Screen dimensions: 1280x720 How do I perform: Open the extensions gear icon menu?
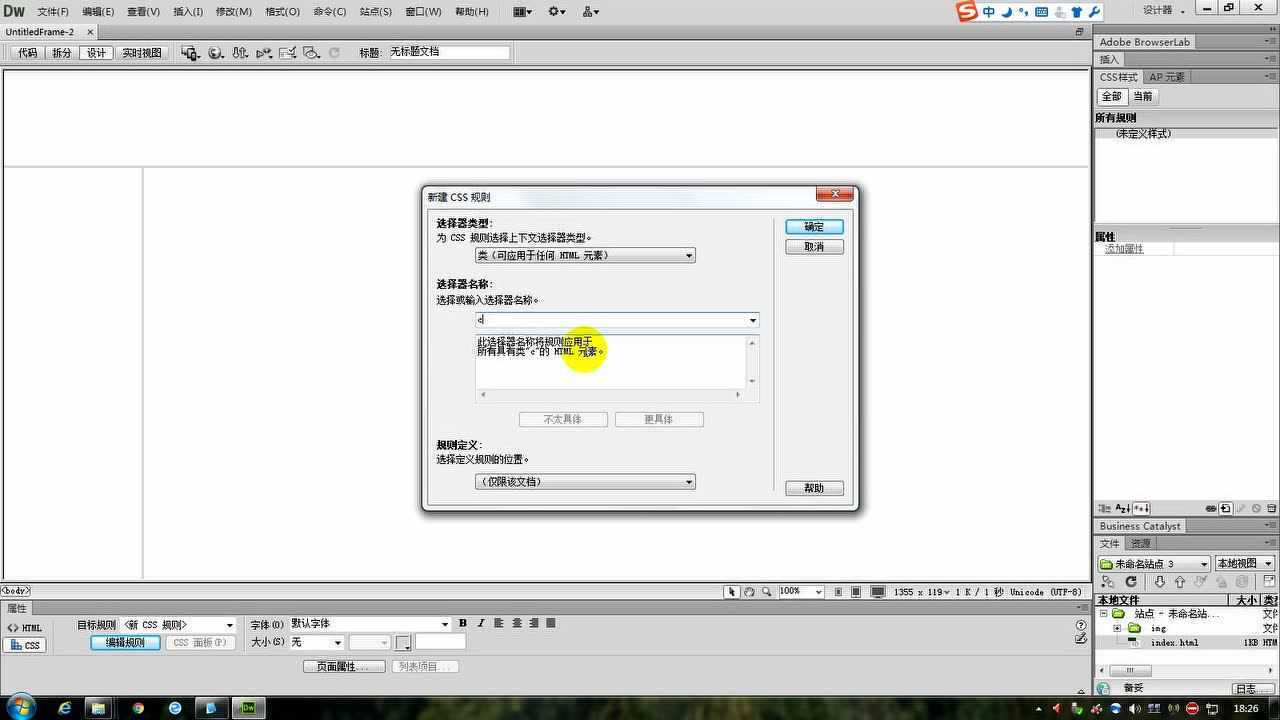557,11
